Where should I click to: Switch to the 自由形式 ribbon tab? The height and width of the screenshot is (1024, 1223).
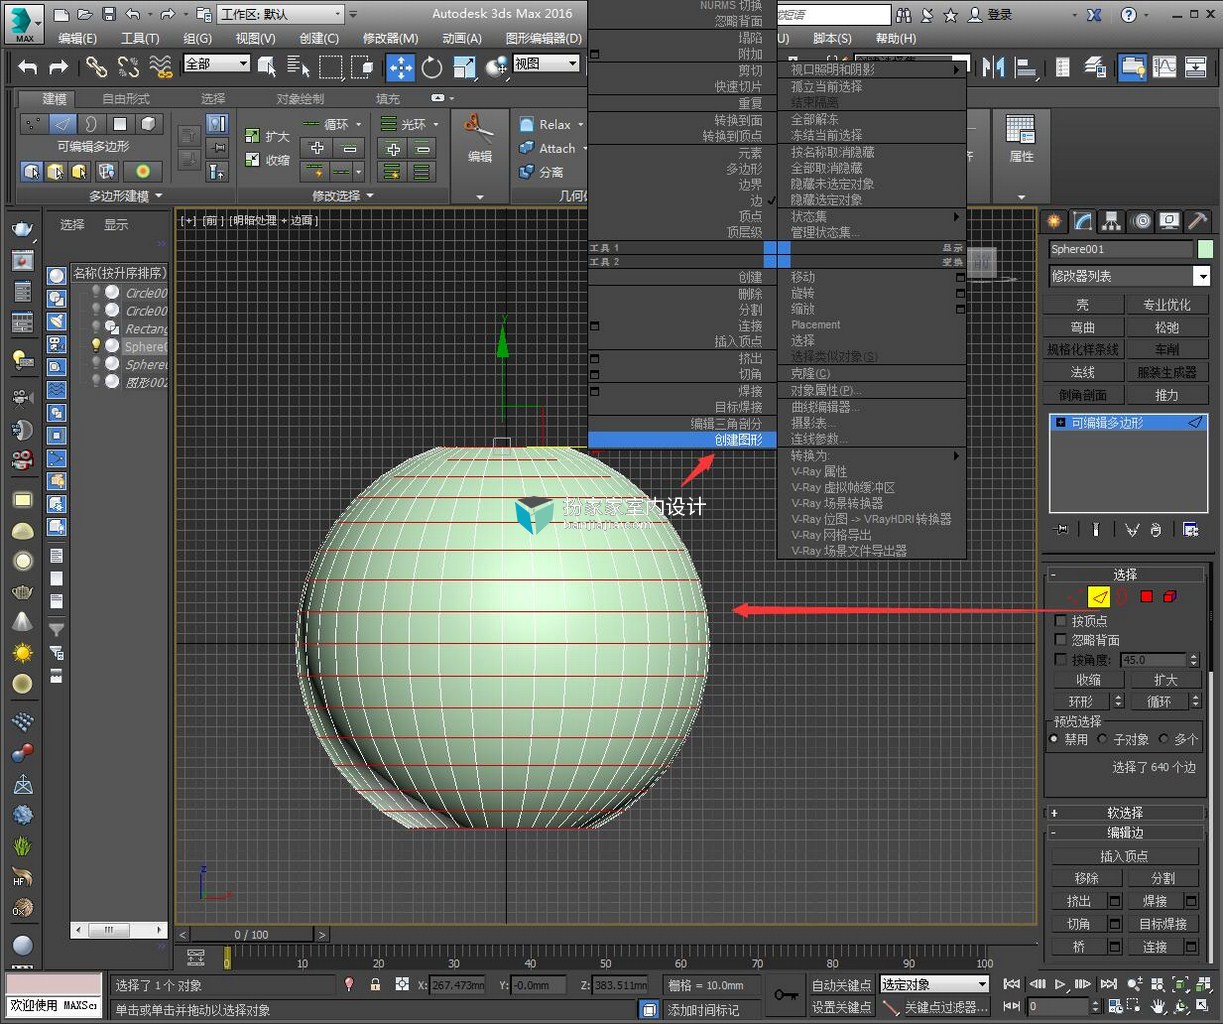(126, 99)
